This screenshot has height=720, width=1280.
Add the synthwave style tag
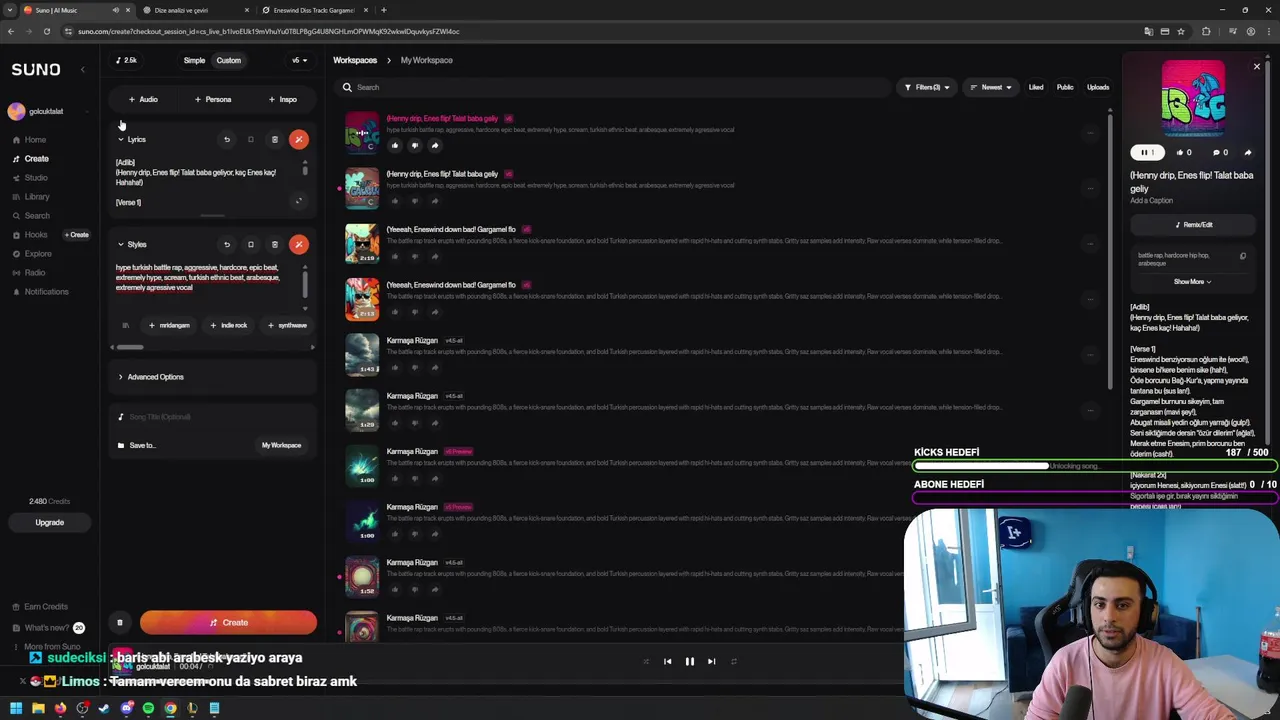[288, 325]
